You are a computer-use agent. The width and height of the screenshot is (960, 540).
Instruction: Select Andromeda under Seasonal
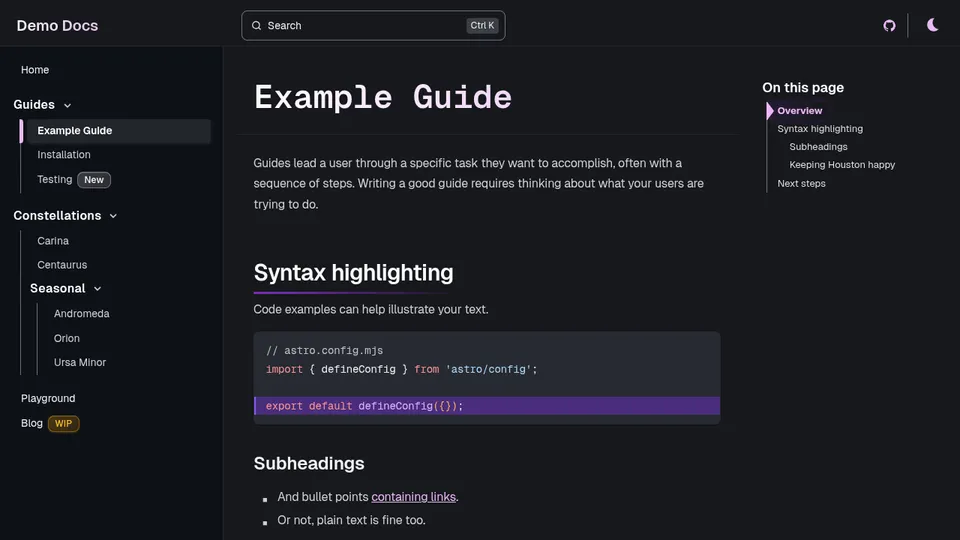tap(81, 314)
